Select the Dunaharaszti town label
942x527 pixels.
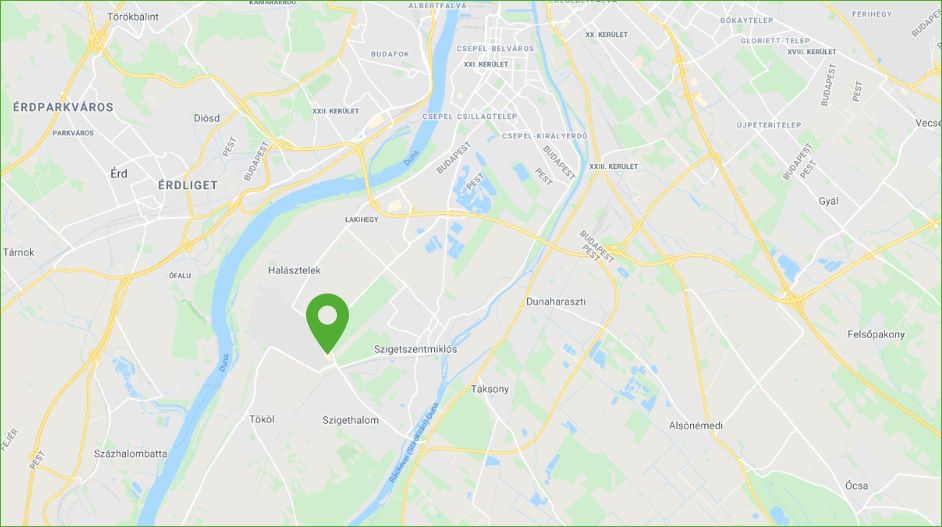(556, 302)
